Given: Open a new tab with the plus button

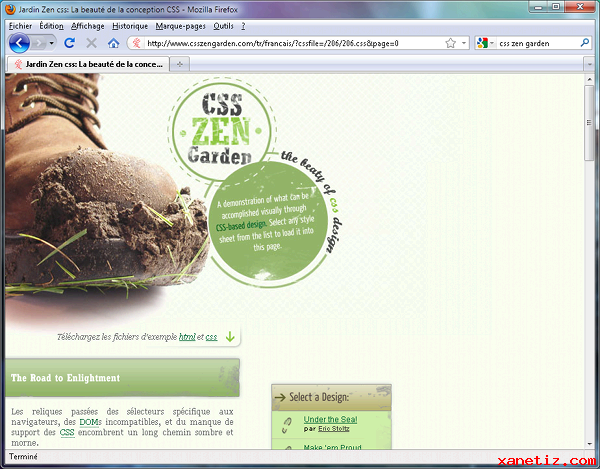Looking at the screenshot, I should (179, 64).
